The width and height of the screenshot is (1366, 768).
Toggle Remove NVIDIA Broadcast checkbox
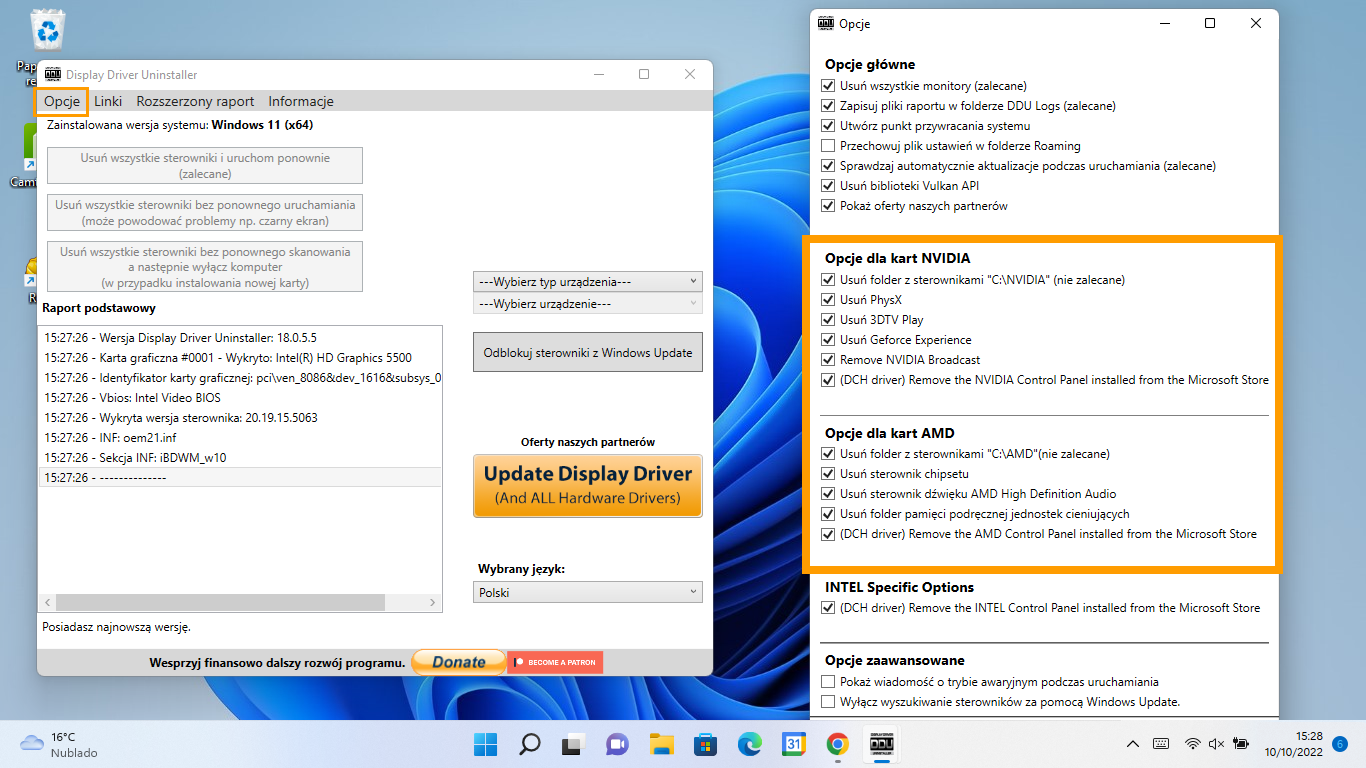pos(827,360)
